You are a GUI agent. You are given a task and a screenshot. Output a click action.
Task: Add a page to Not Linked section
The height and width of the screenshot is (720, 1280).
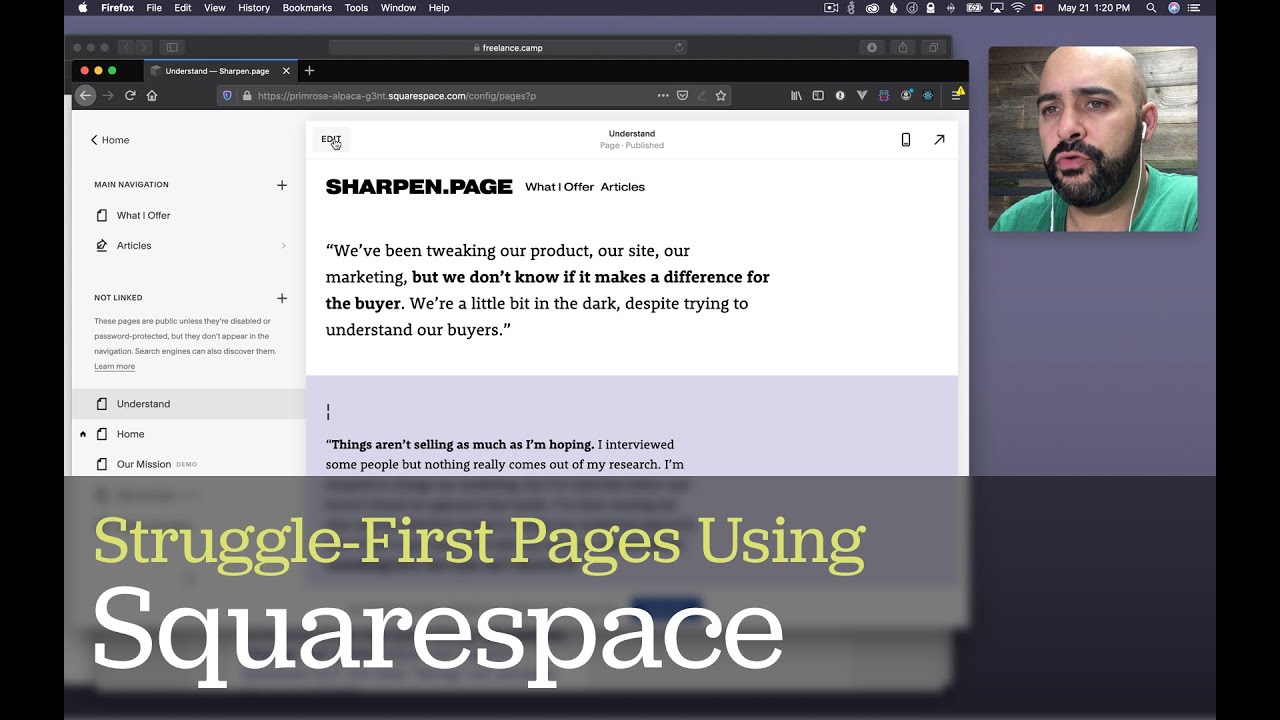click(x=282, y=298)
